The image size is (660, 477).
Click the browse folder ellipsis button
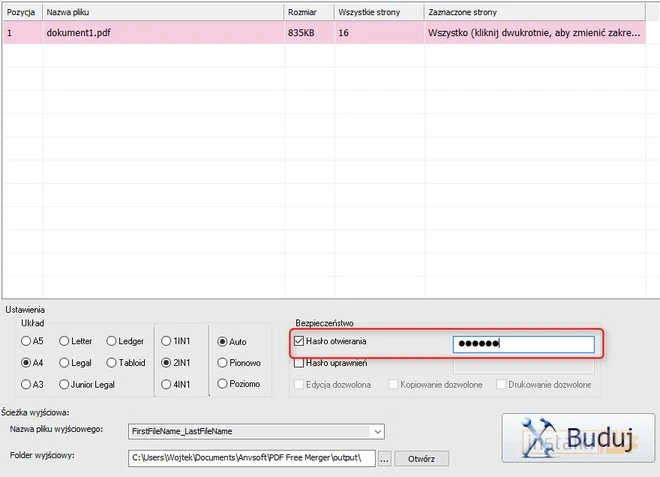click(384, 458)
